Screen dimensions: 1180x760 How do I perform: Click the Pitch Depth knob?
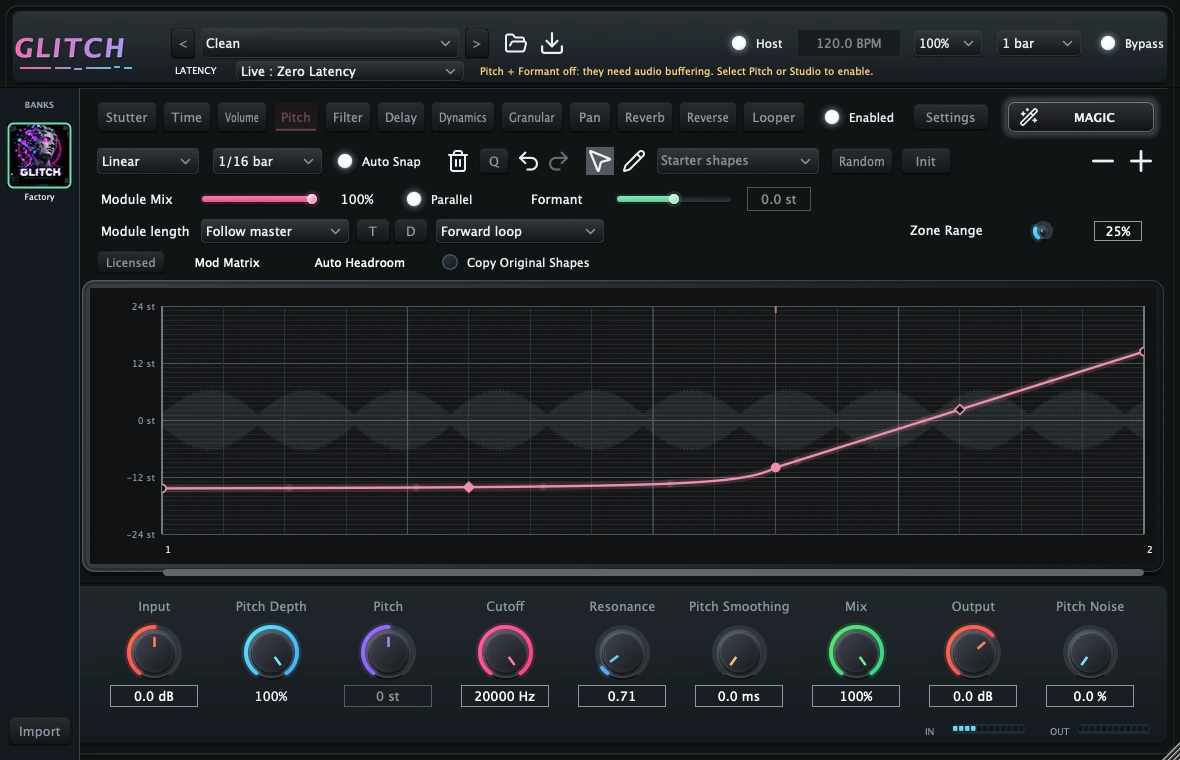click(x=271, y=652)
